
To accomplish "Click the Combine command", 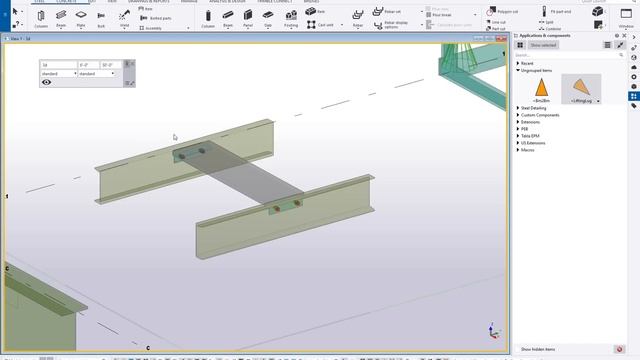I will [x=550, y=29].
